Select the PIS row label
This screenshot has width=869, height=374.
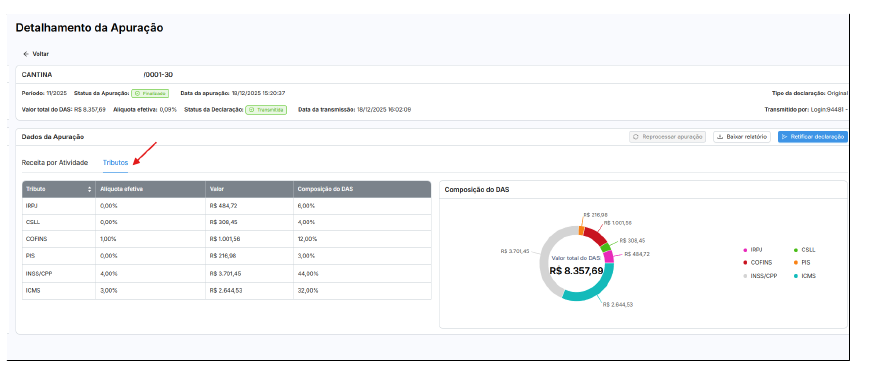click(x=29, y=256)
